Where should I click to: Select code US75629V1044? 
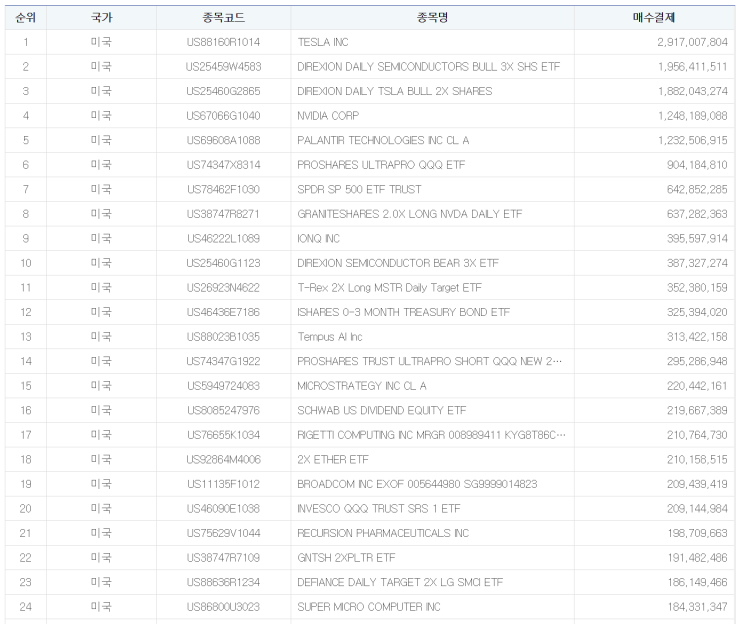pos(223,533)
